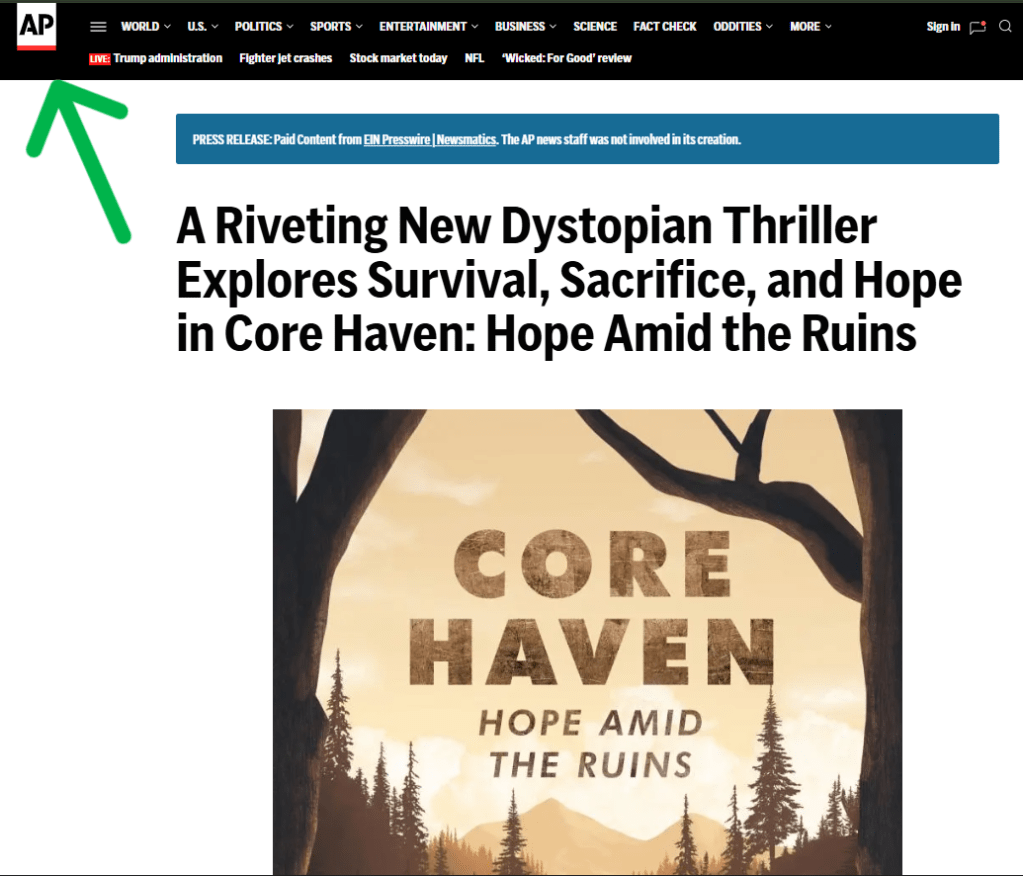Image resolution: width=1023 pixels, height=876 pixels.
Task: Open the Trump administration live coverage link
Action: point(167,59)
